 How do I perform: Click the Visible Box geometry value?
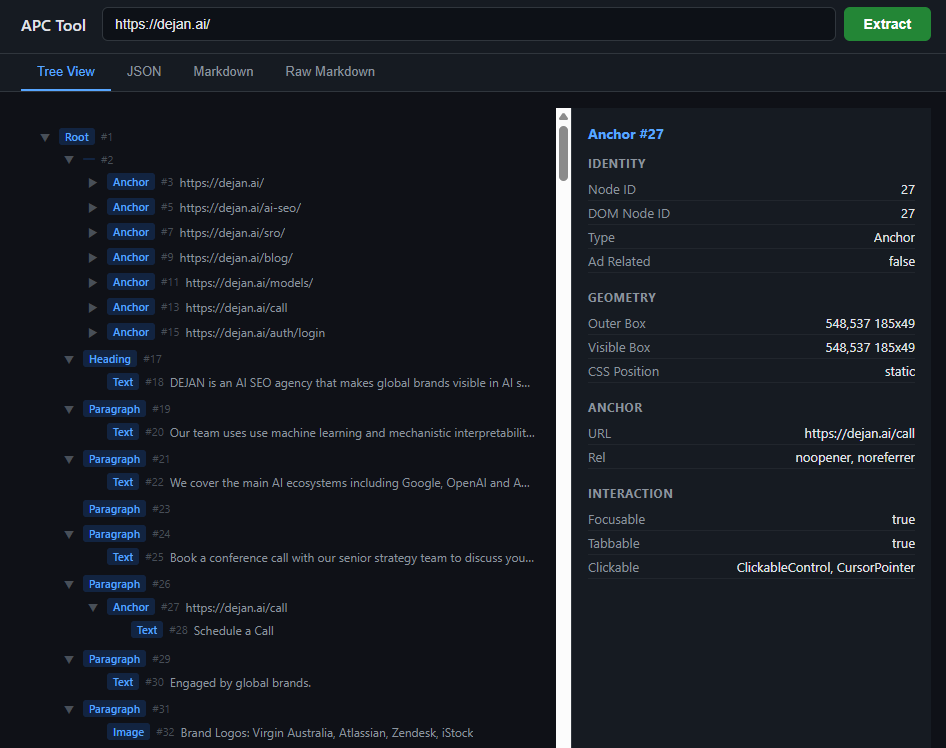tap(870, 348)
